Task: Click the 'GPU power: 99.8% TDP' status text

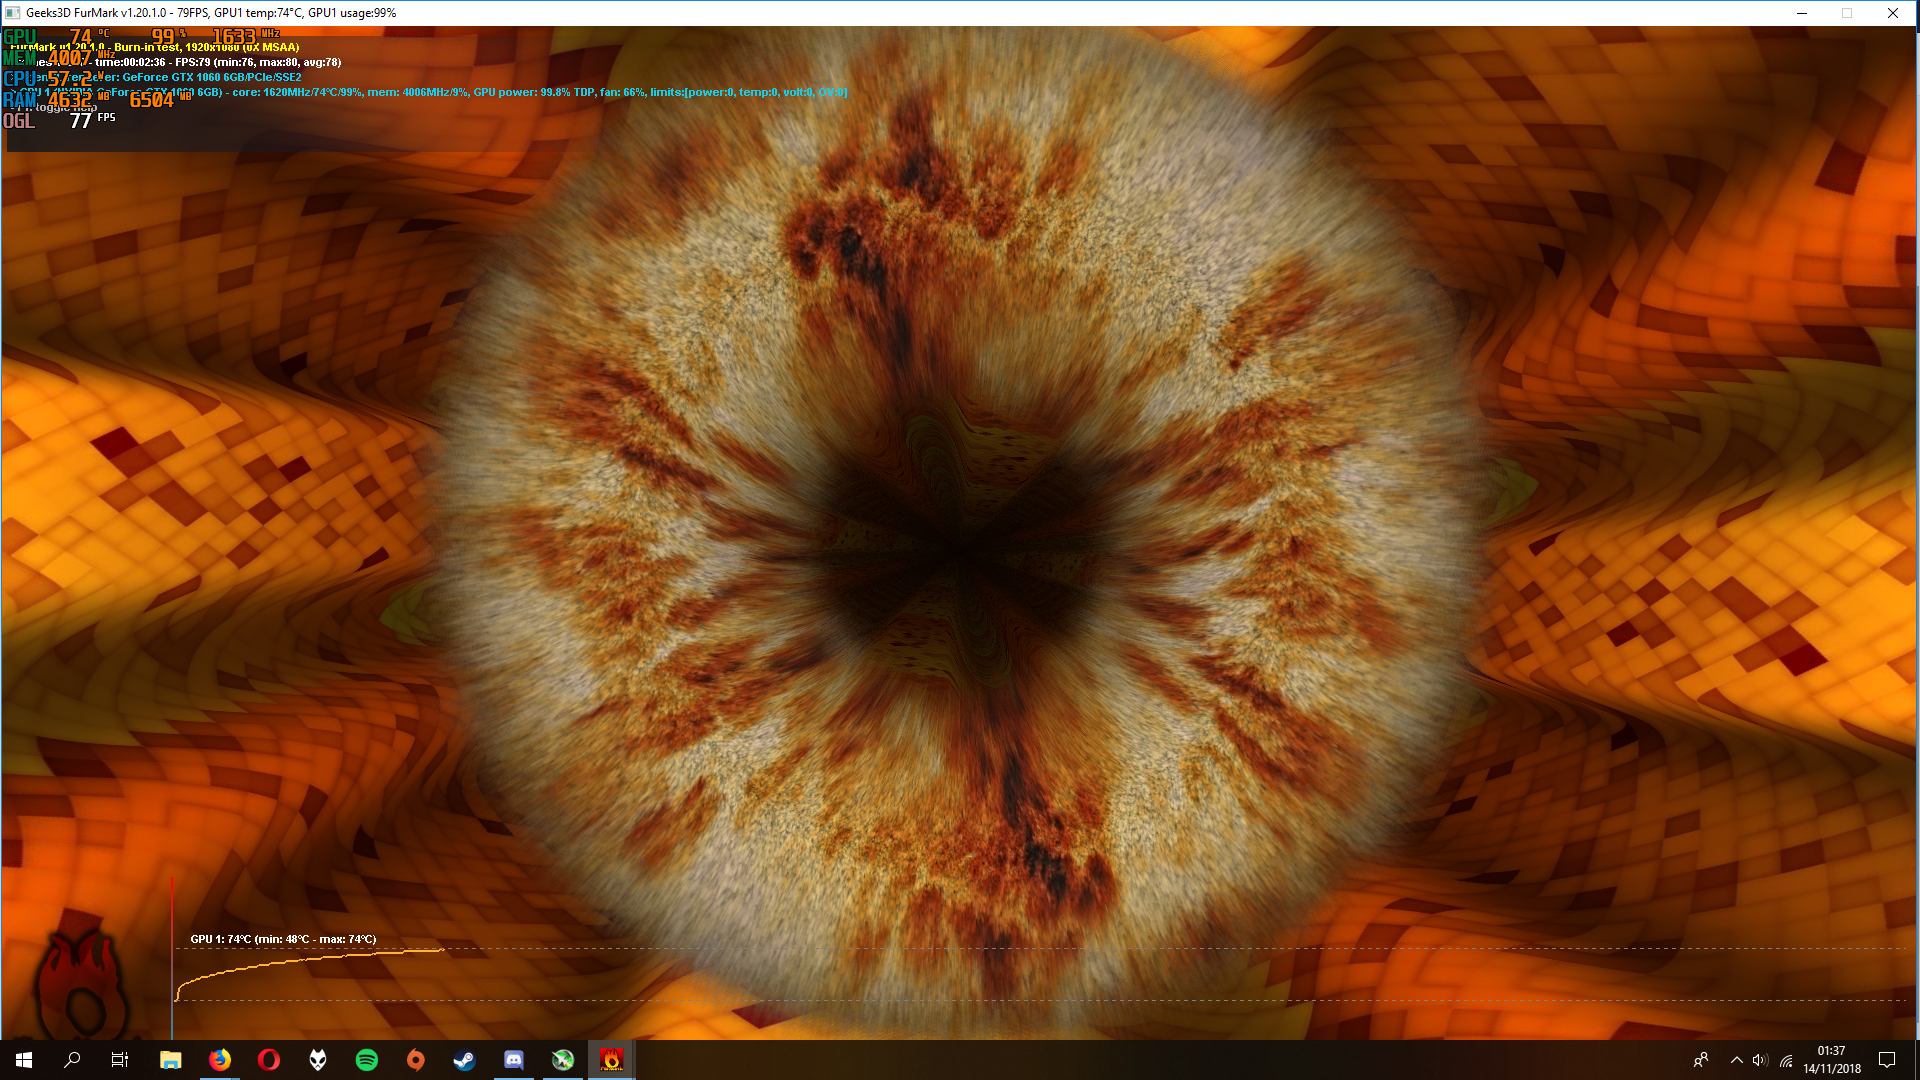Action: click(534, 92)
